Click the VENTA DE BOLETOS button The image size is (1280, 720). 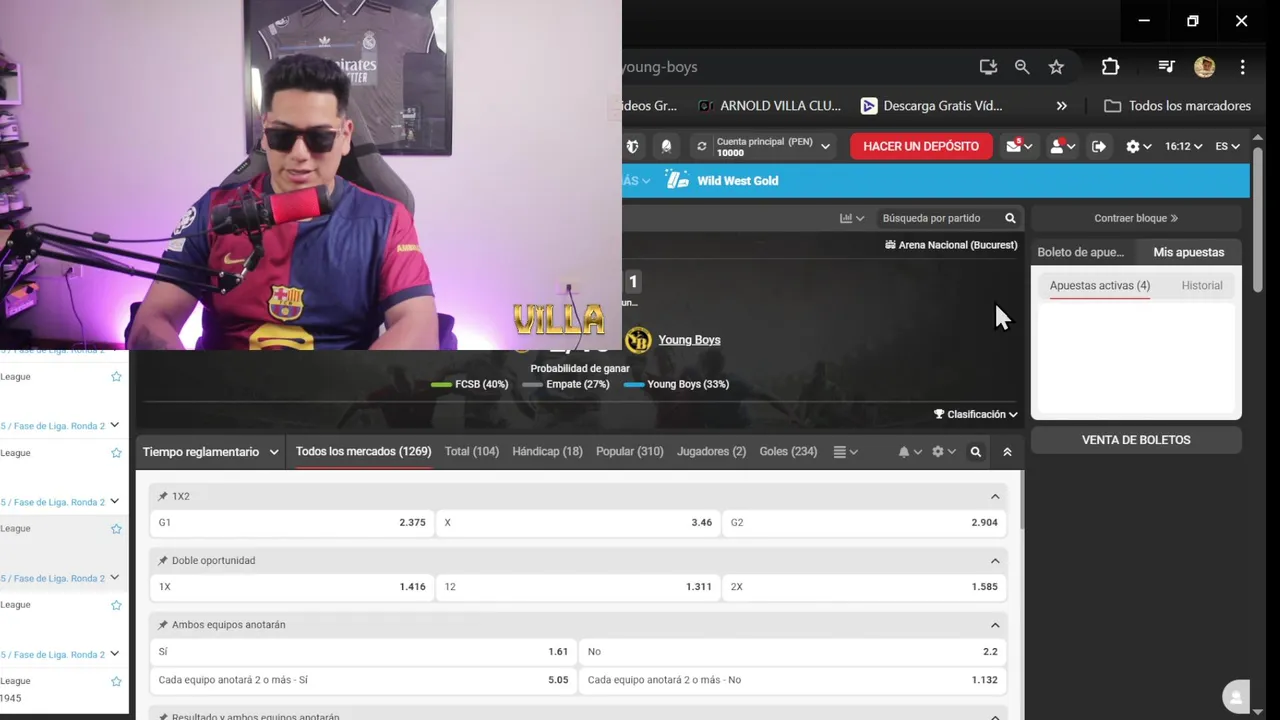[1136, 440]
